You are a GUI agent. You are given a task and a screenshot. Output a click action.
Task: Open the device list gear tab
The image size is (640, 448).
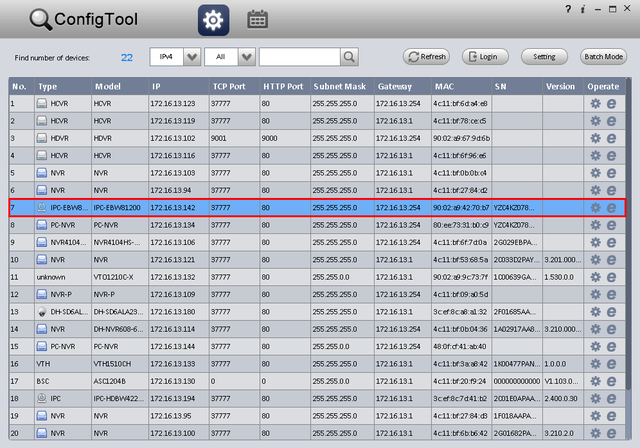(214, 19)
